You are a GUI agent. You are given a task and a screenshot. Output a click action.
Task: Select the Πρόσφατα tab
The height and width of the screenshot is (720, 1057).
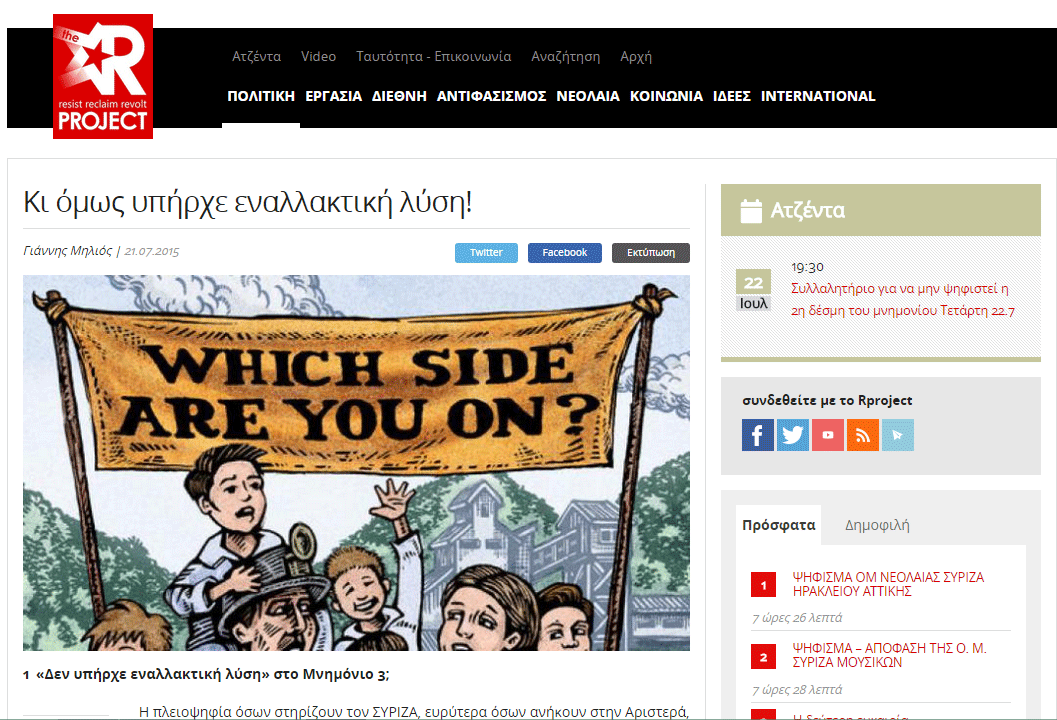[779, 525]
